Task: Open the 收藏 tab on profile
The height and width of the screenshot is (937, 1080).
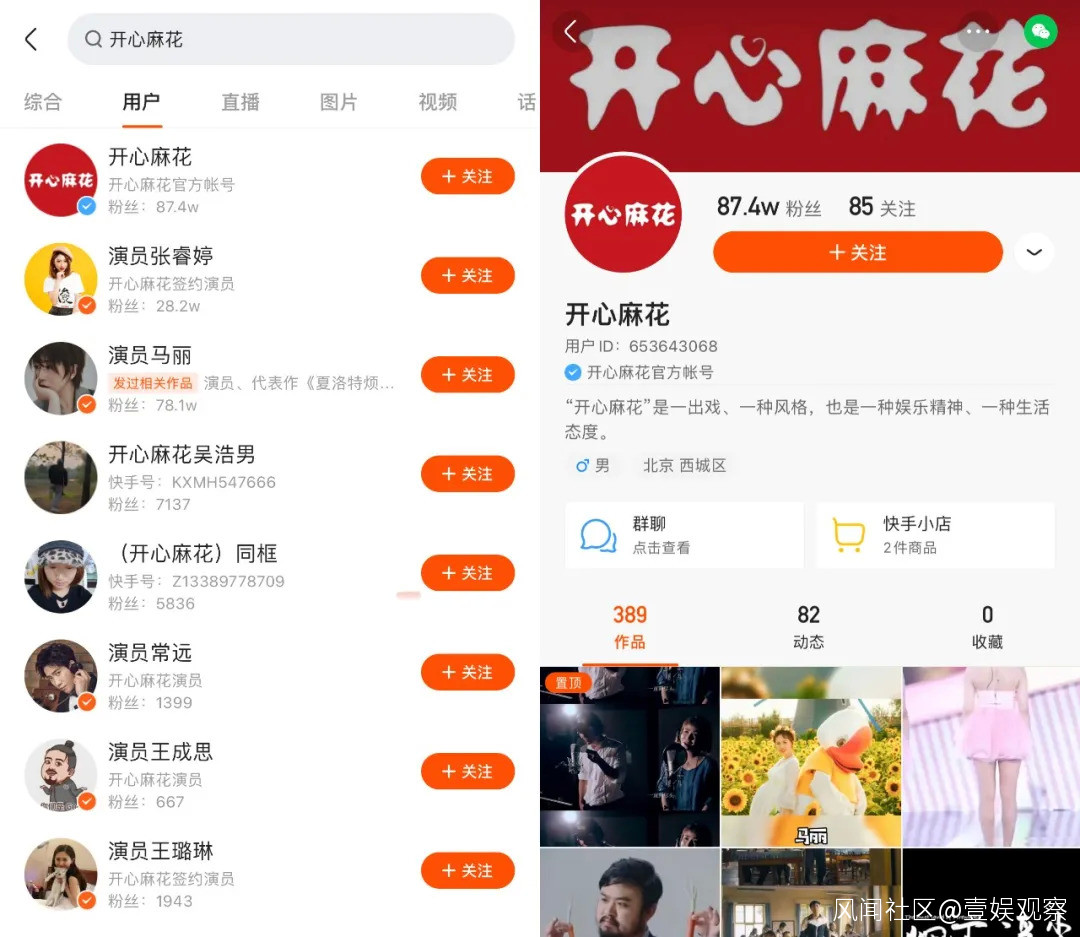Action: [986, 626]
